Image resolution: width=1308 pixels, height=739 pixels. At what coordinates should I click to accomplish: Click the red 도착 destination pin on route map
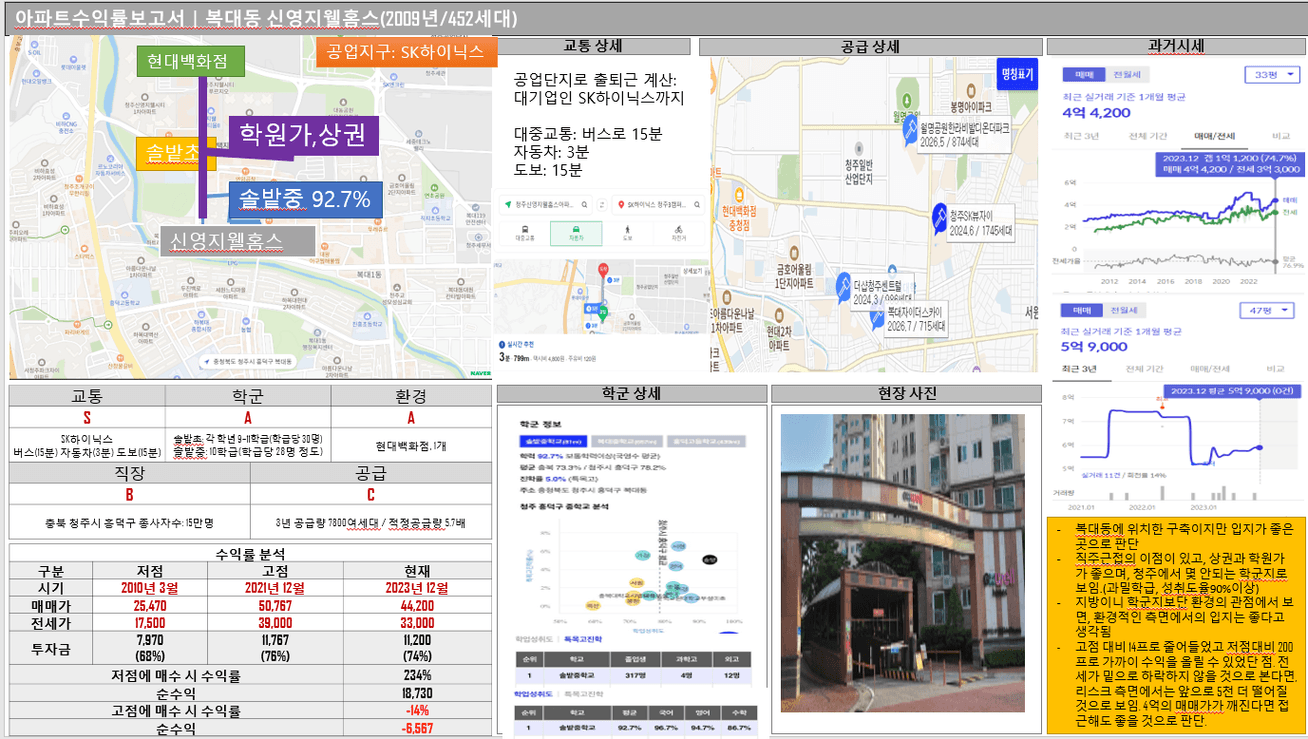pyautogui.click(x=603, y=270)
